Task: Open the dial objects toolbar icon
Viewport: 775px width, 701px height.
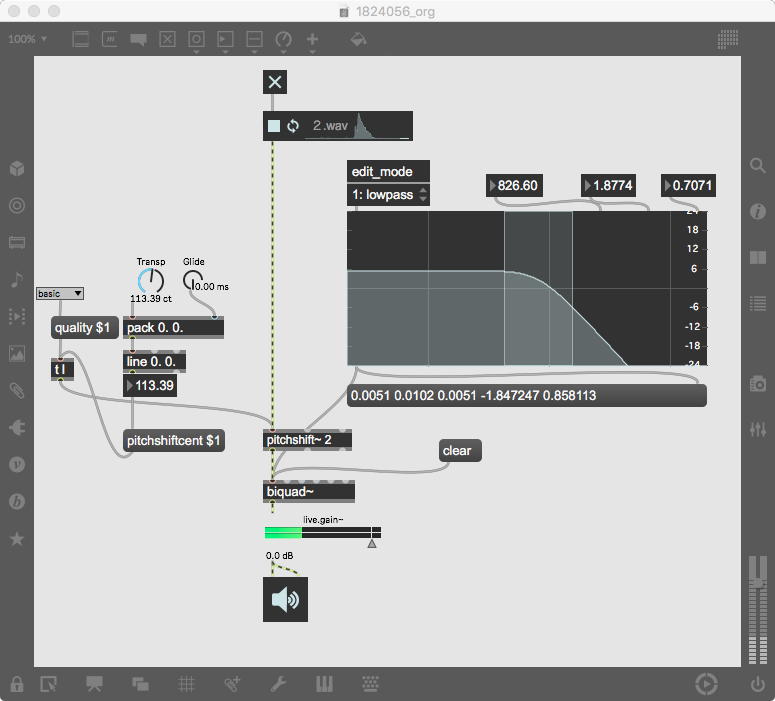Action: 283,39
